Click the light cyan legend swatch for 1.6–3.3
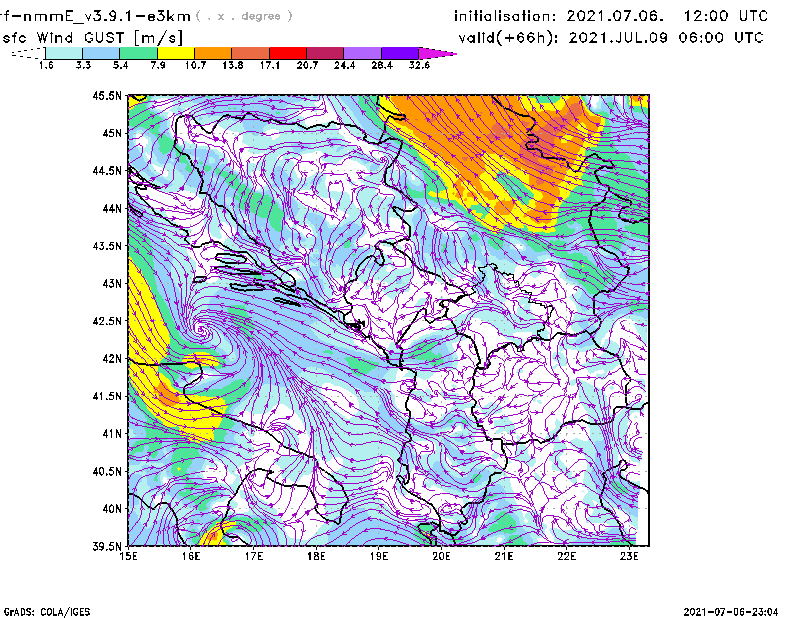 click(x=64, y=53)
